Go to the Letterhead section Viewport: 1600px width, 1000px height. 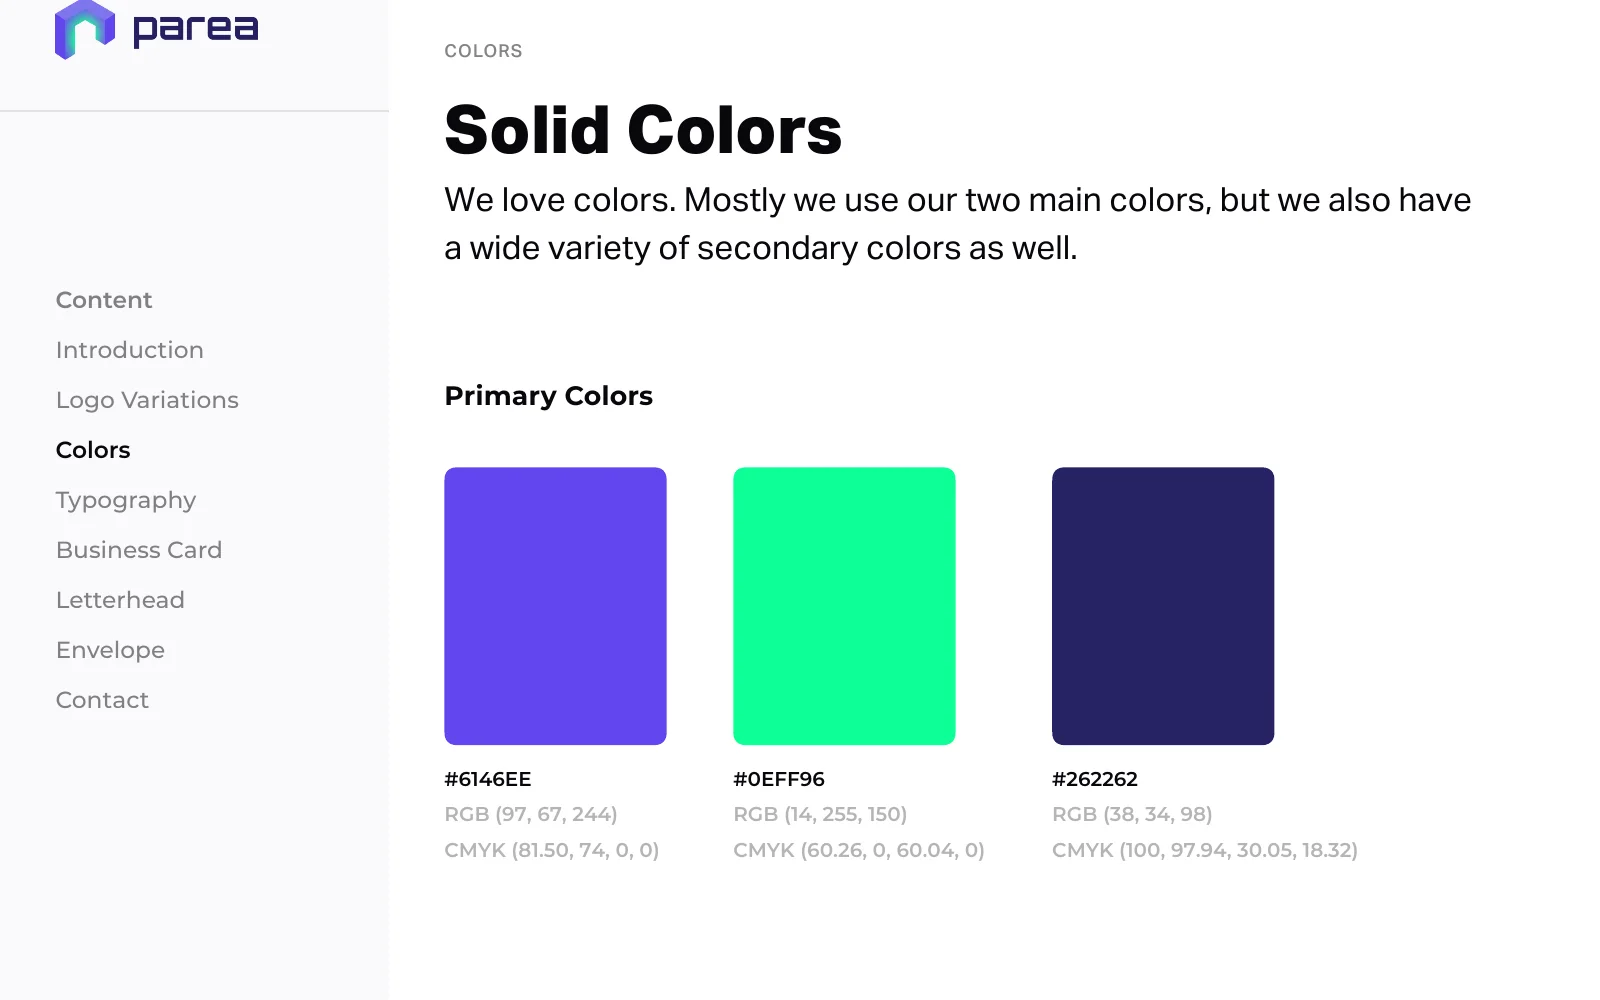pyautogui.click(x=120, y=600)
